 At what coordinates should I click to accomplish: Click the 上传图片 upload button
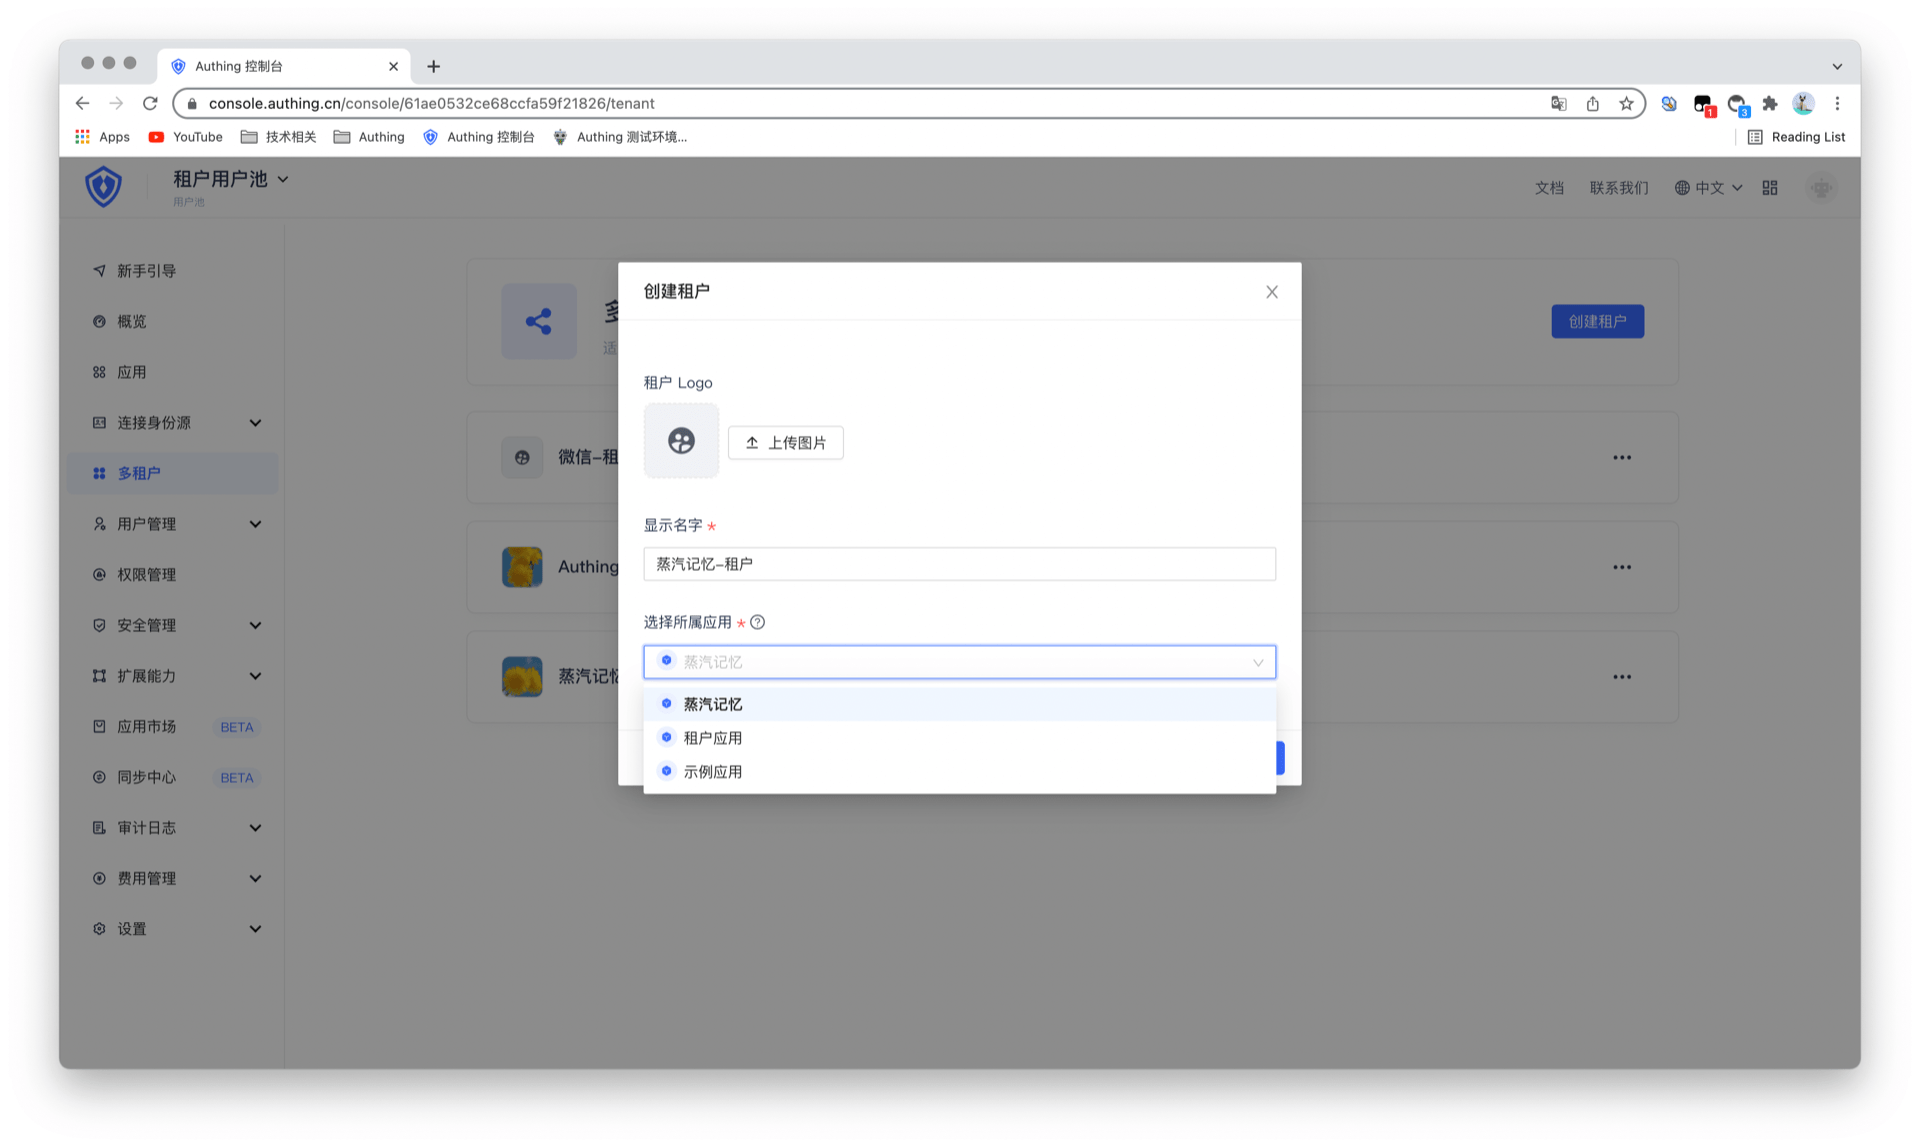[x=785, y=443]
